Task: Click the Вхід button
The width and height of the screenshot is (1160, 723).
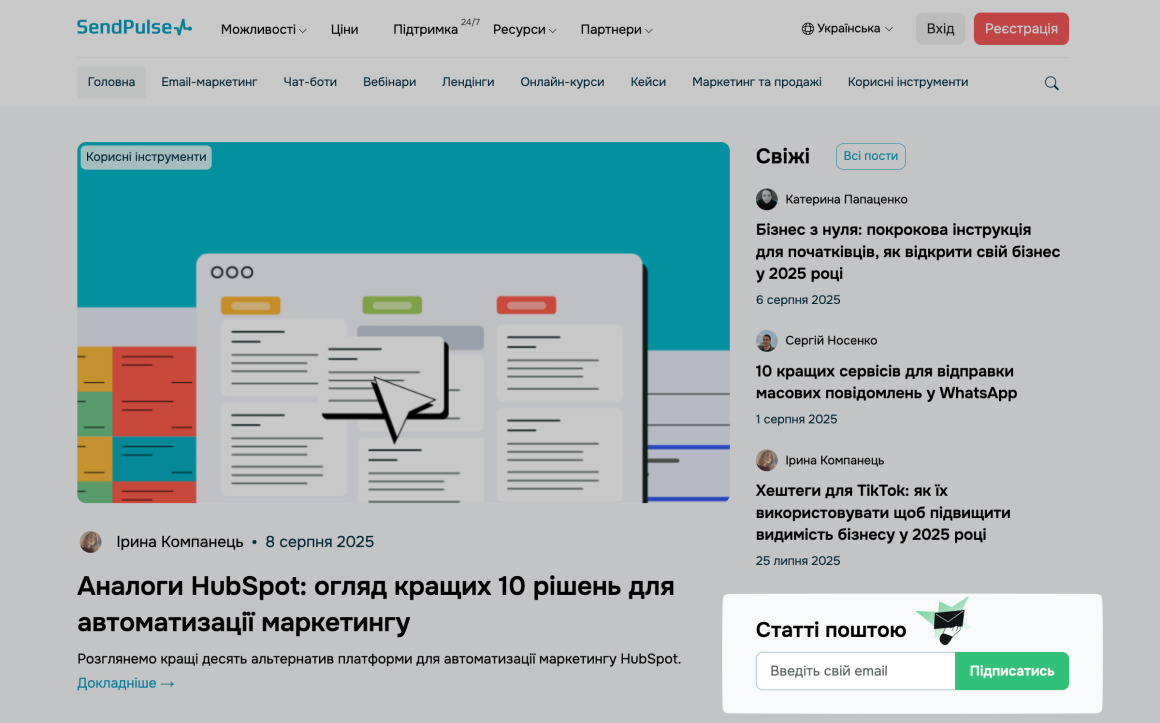Action: coord(940,29)
